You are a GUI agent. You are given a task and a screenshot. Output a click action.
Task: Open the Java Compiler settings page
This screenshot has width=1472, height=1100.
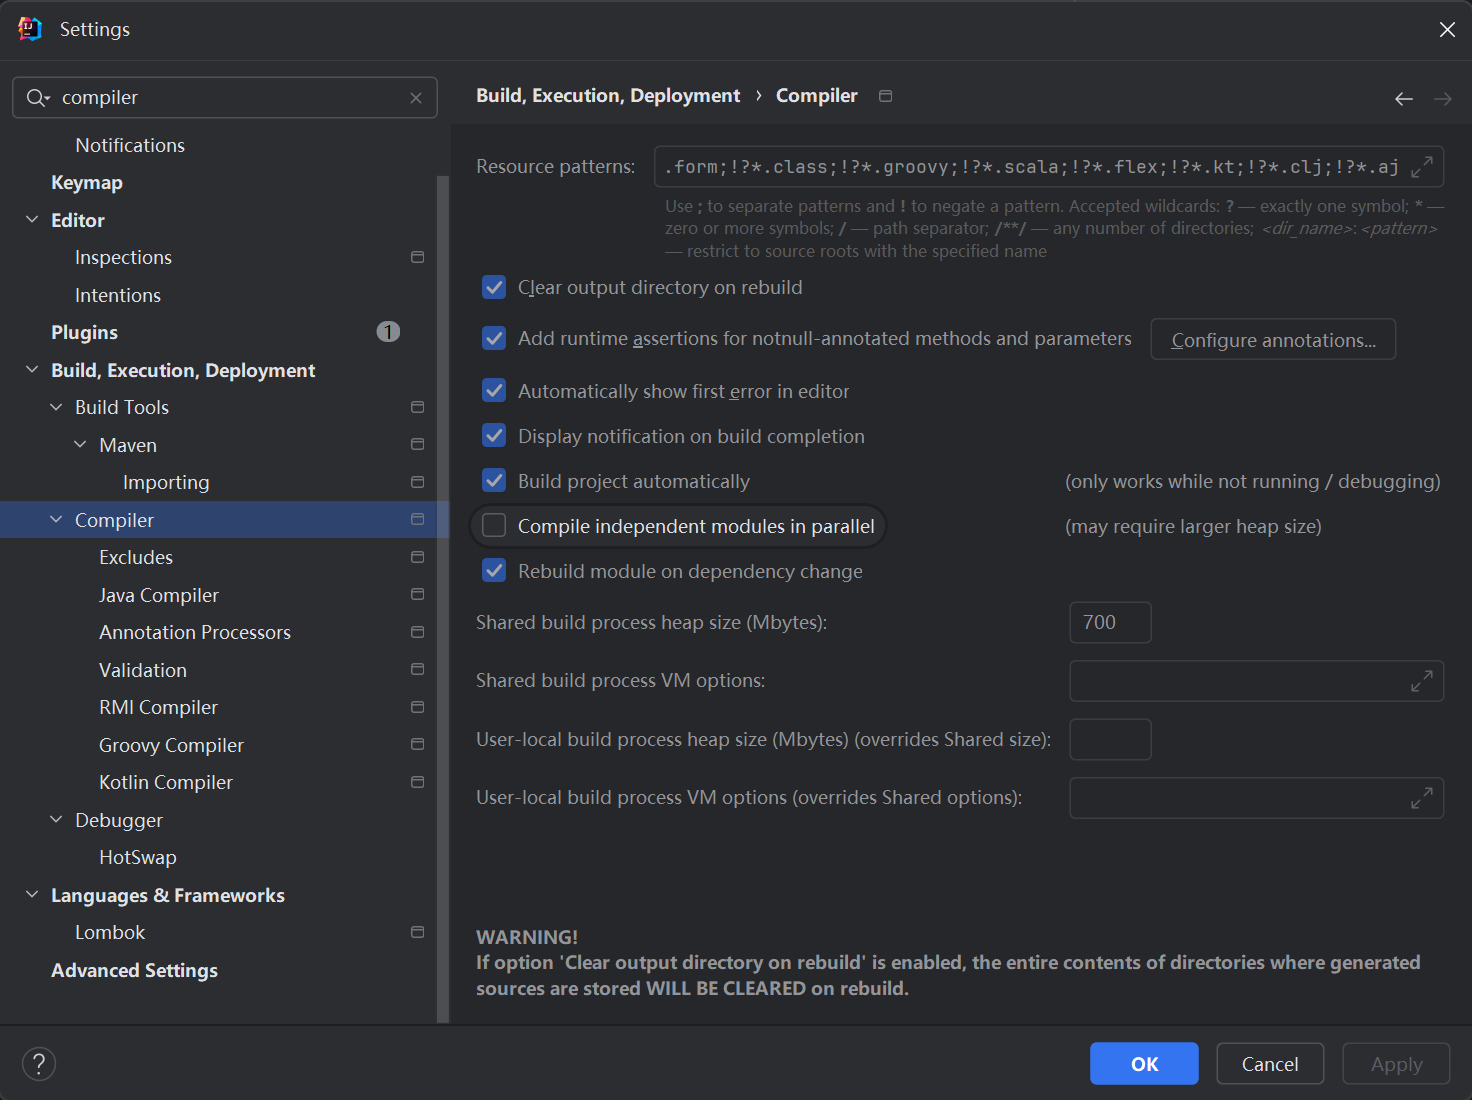[159, 595]
